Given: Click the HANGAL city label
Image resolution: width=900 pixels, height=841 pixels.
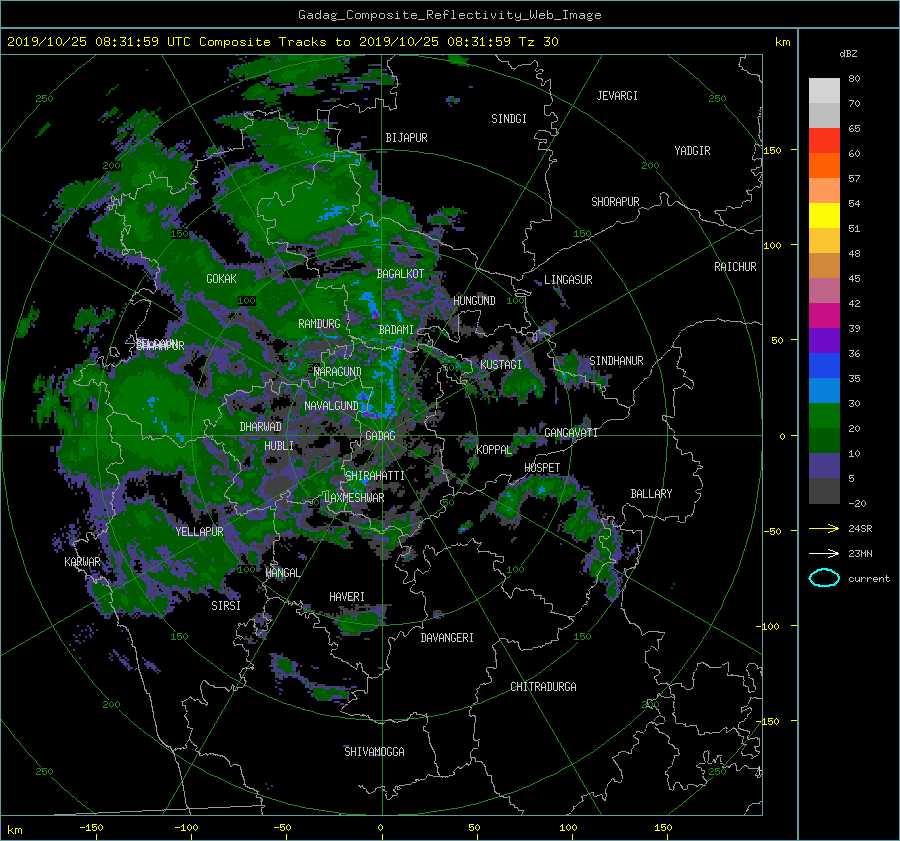Looking at the screenshot, I should point(283,573).
